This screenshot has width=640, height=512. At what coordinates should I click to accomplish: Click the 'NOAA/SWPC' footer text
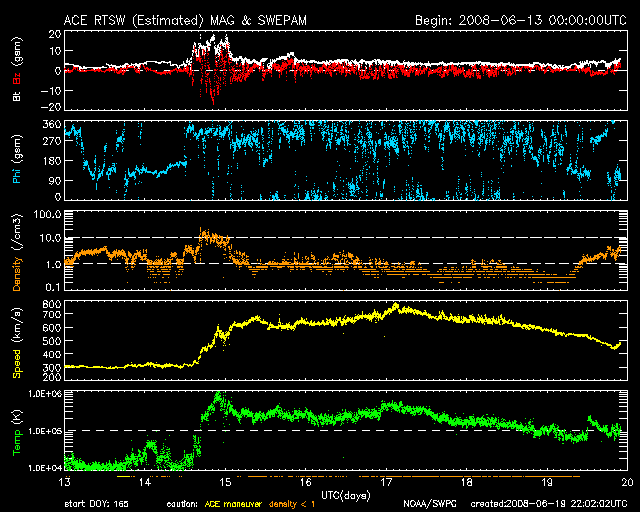coord(430,504)
